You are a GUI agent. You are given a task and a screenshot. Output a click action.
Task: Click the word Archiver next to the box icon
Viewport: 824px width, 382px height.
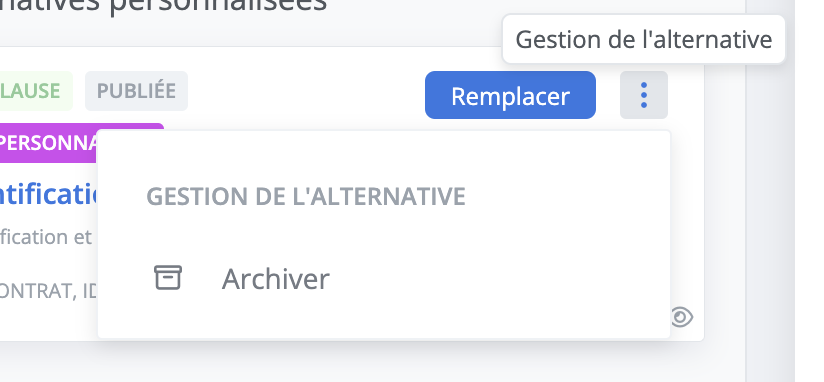[276, 278]
